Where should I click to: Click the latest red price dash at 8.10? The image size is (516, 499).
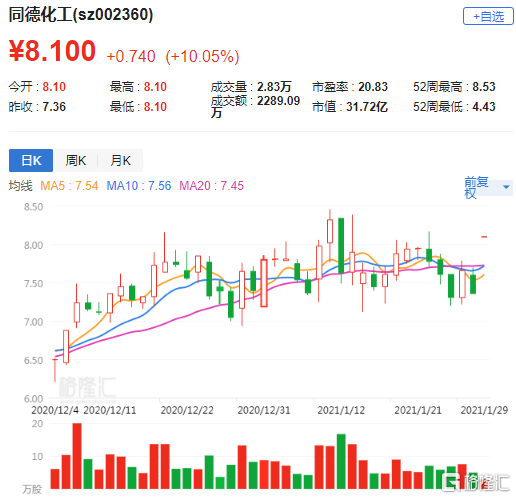pos(484,237)
